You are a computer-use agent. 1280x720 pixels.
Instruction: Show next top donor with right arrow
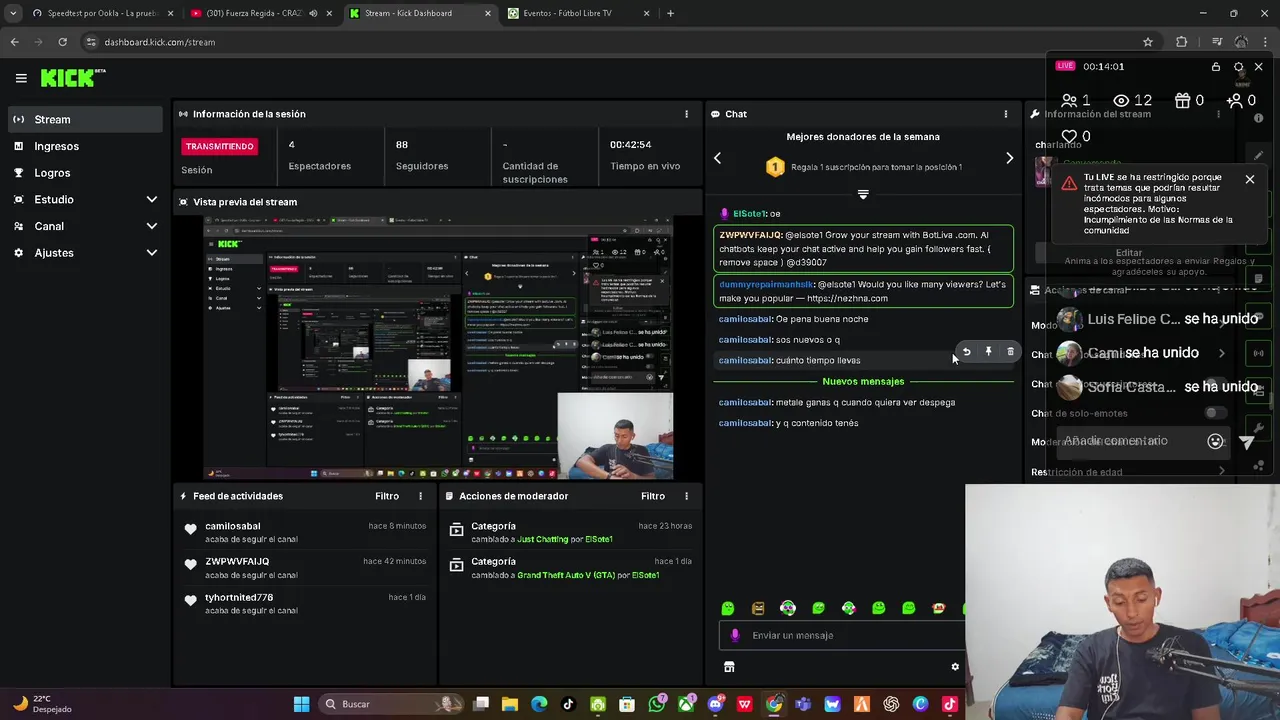1009,158
